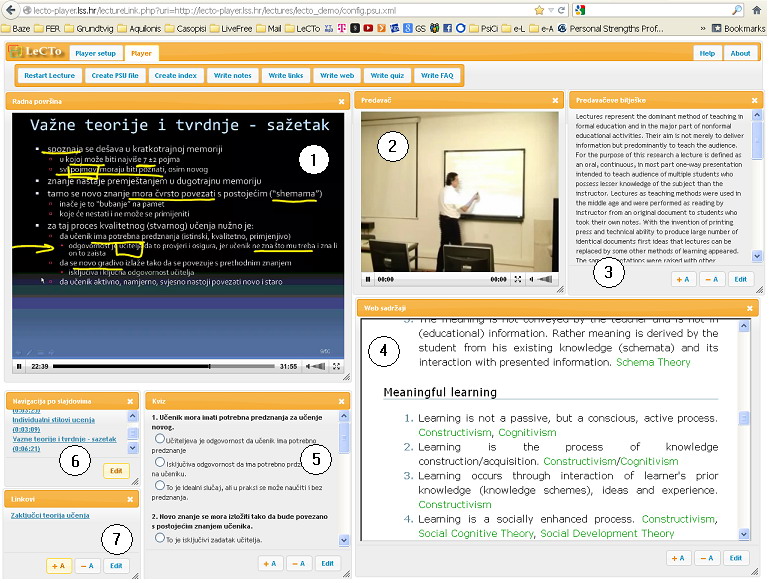The image size is (771, 583).
Task: Show more bookmarks with the chevron
Action: coord(703,29)
